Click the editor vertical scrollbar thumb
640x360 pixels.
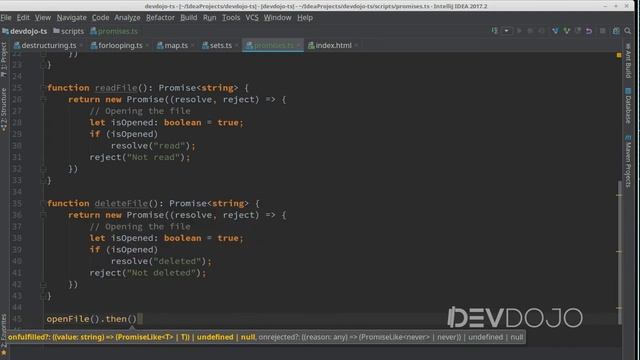620,252
